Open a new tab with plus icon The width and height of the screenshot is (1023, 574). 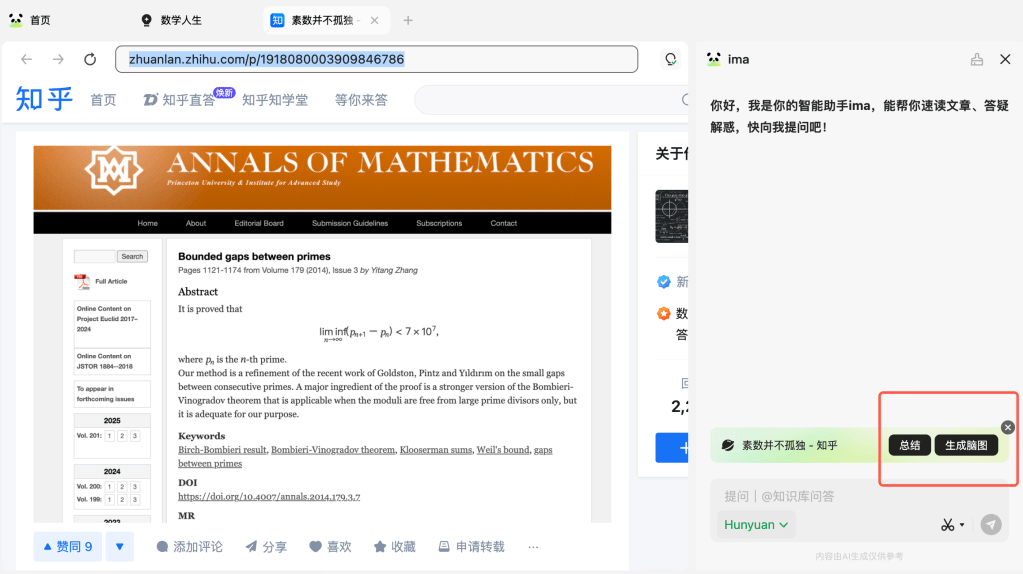[408, 20]
